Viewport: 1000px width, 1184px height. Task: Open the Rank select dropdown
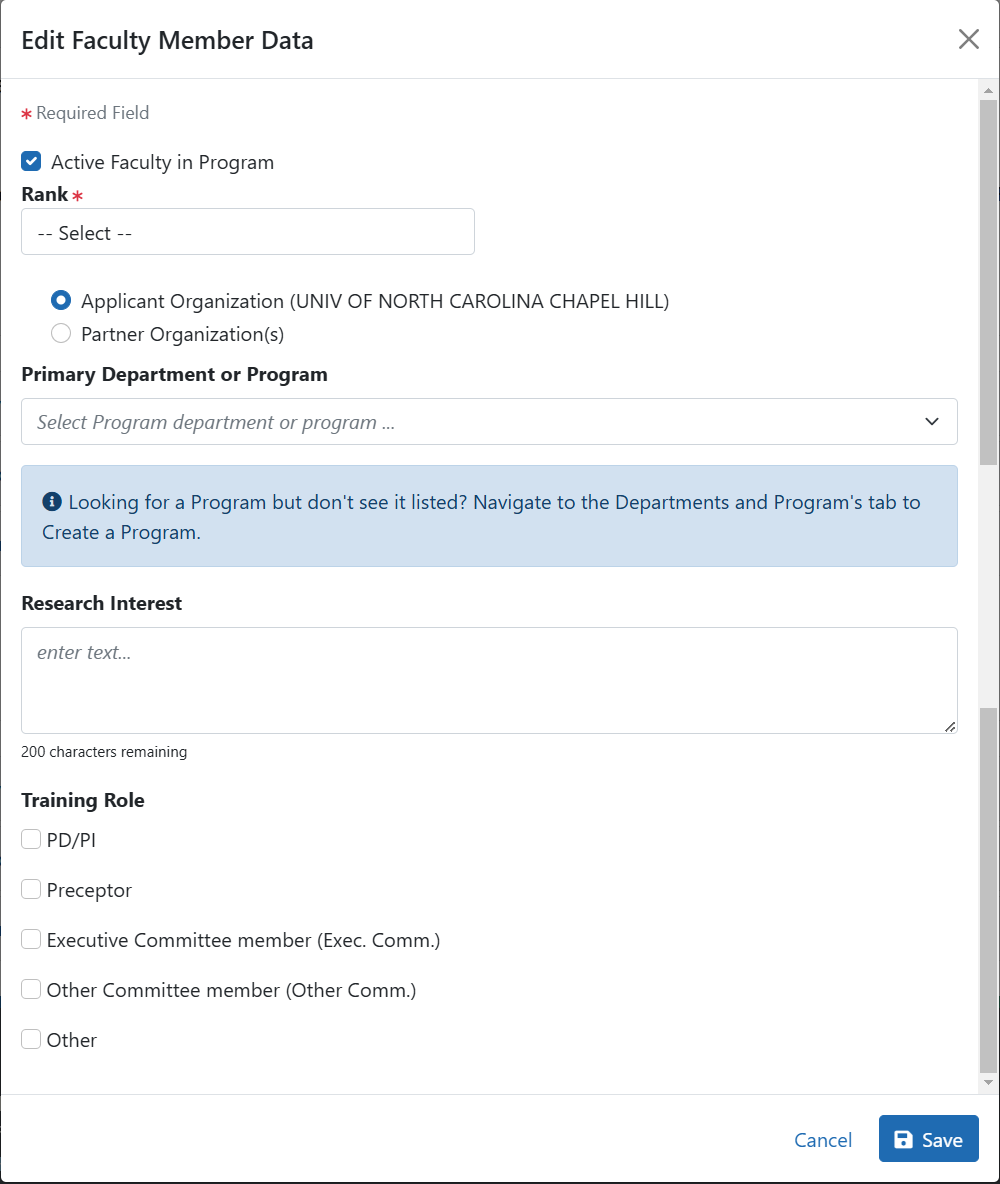tap(248, 232)
